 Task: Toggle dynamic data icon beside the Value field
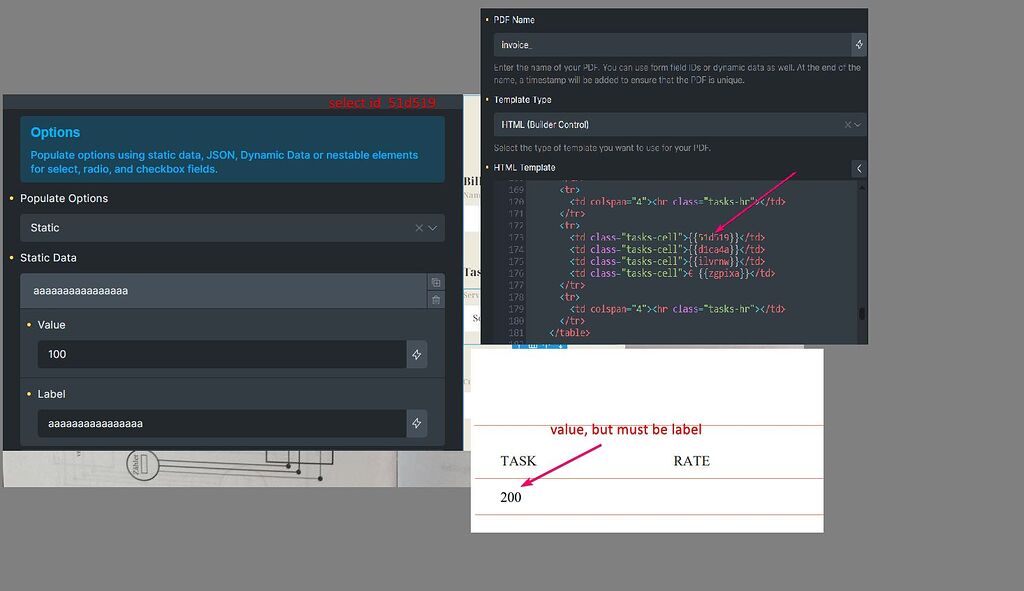point(417,354)
